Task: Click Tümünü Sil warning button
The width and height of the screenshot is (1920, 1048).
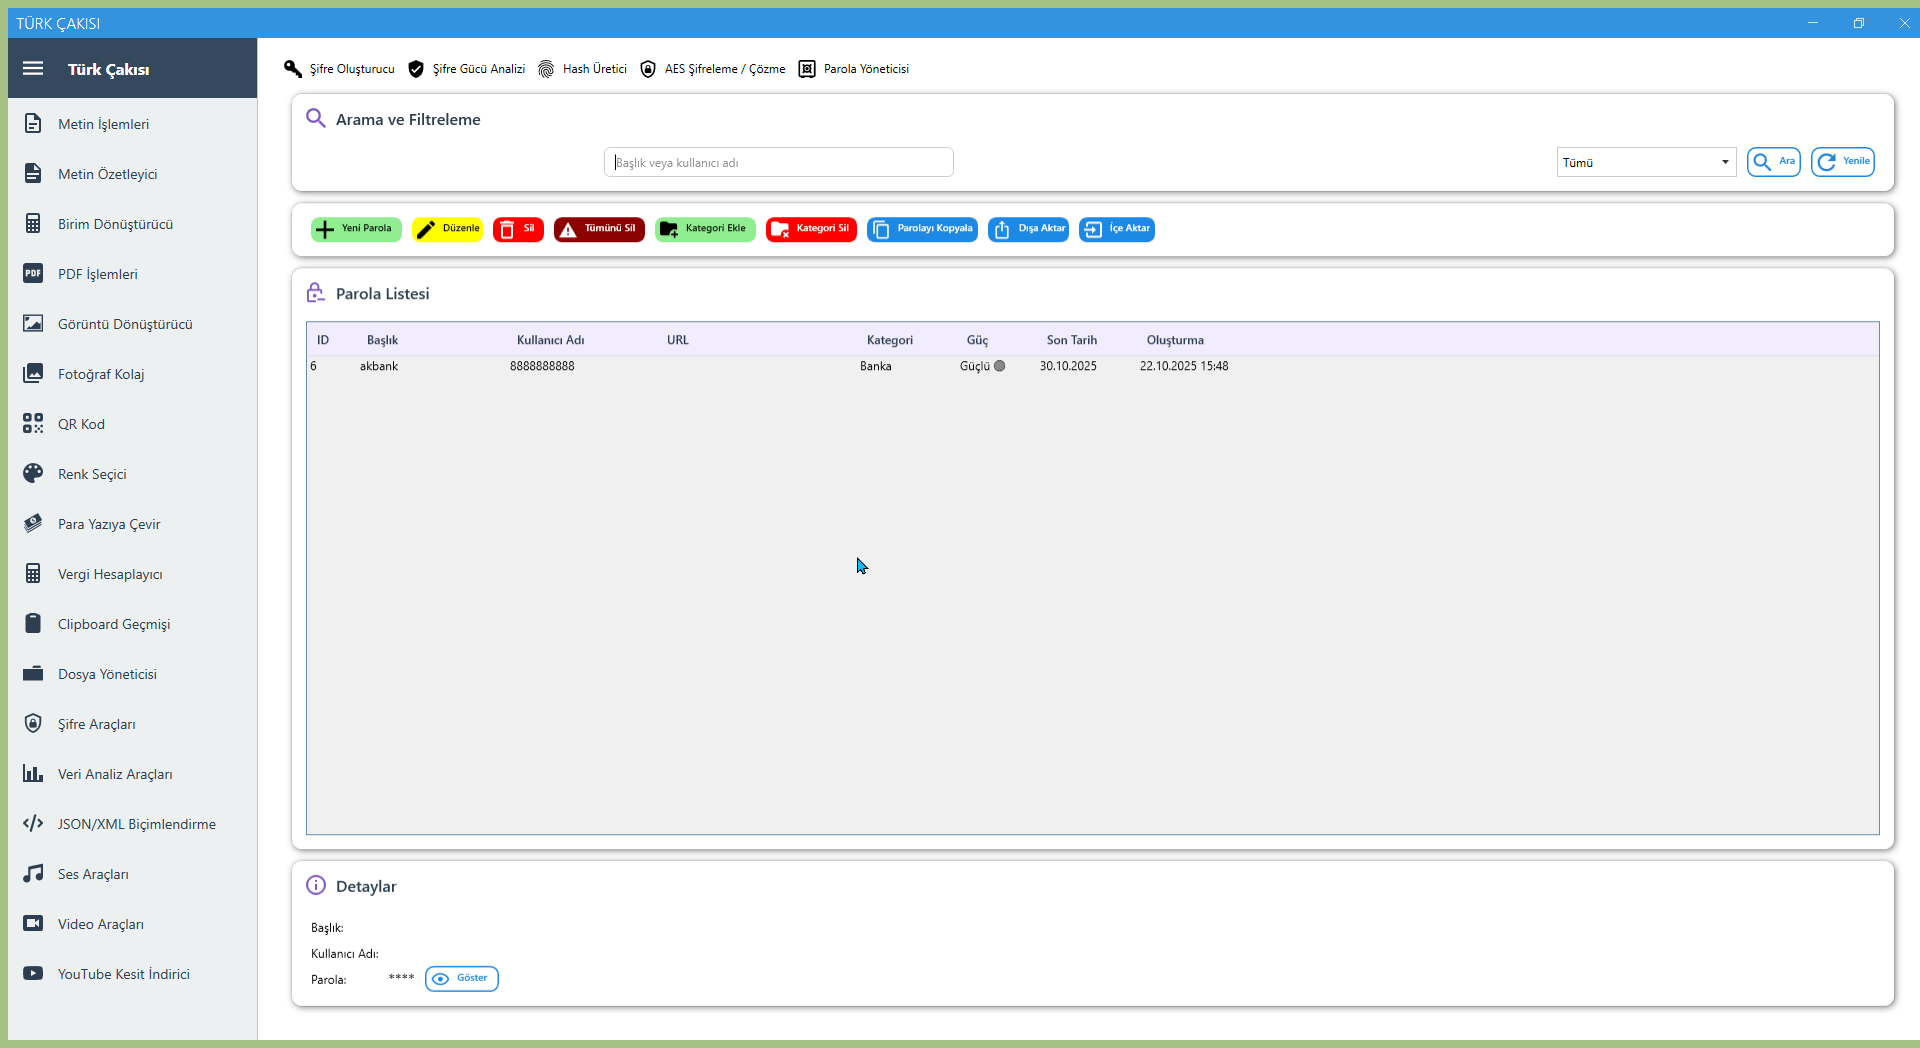Action: coord(599,229)
